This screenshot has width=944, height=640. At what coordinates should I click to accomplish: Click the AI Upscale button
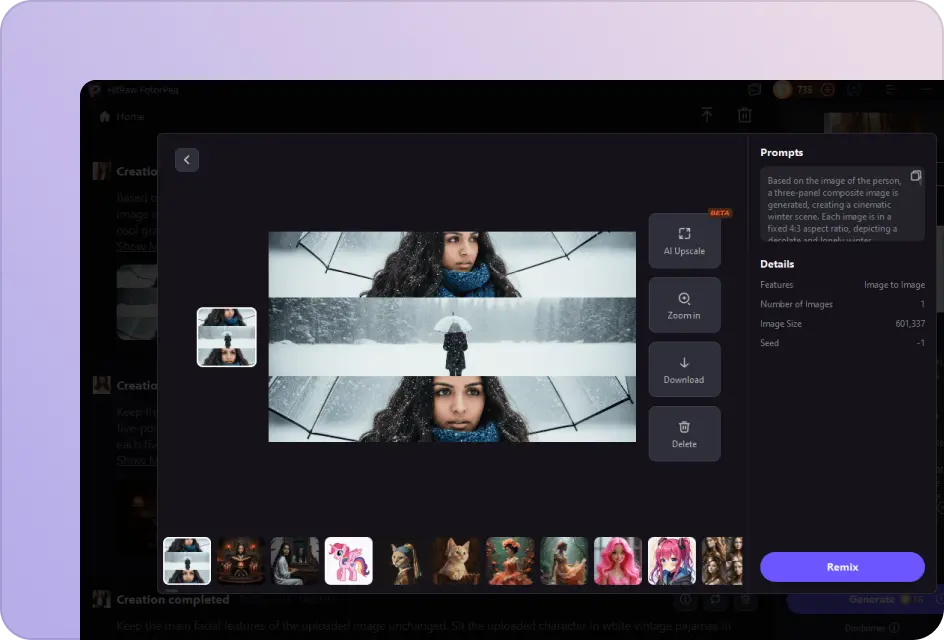(684, 241)
